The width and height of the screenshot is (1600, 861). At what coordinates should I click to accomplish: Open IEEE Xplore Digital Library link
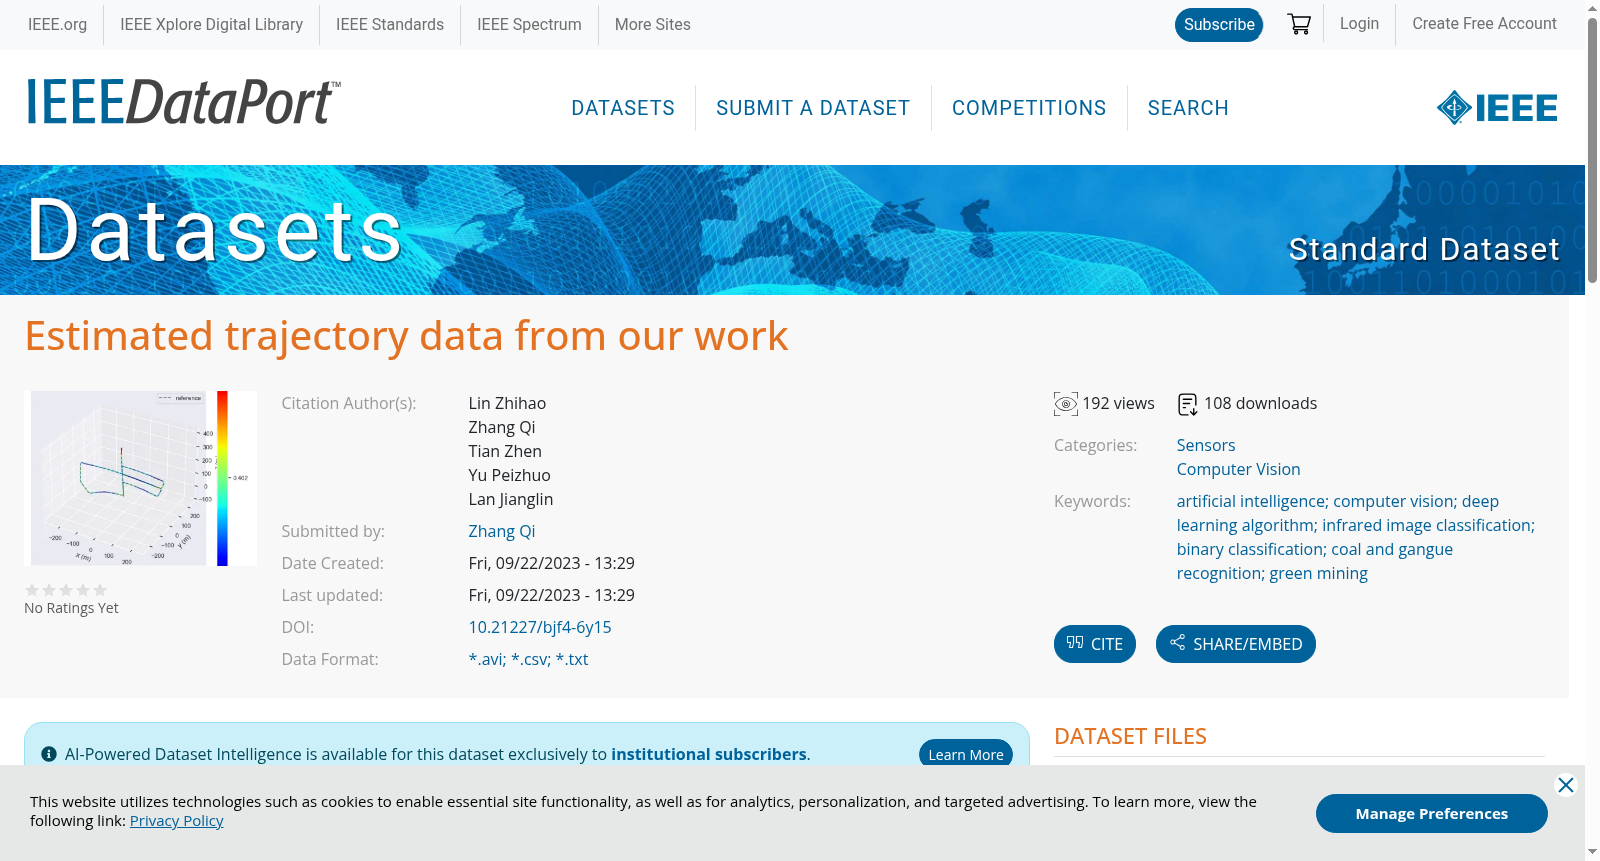[x=211, y=24]
